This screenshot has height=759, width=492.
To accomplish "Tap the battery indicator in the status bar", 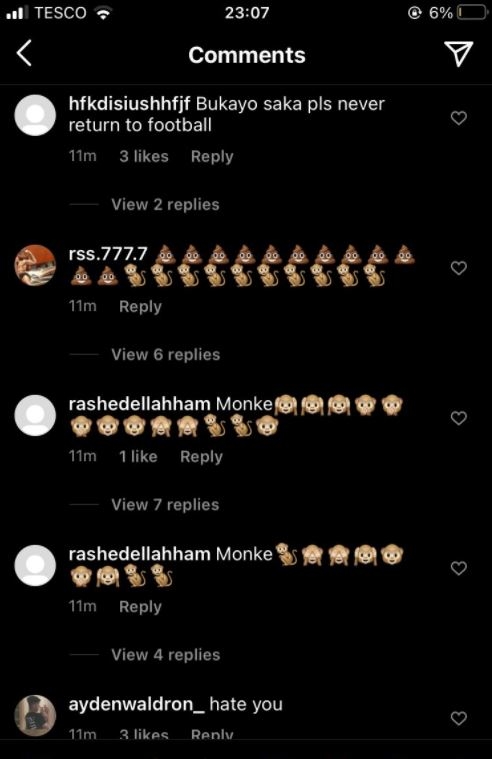I will click(x=472, y=12).
